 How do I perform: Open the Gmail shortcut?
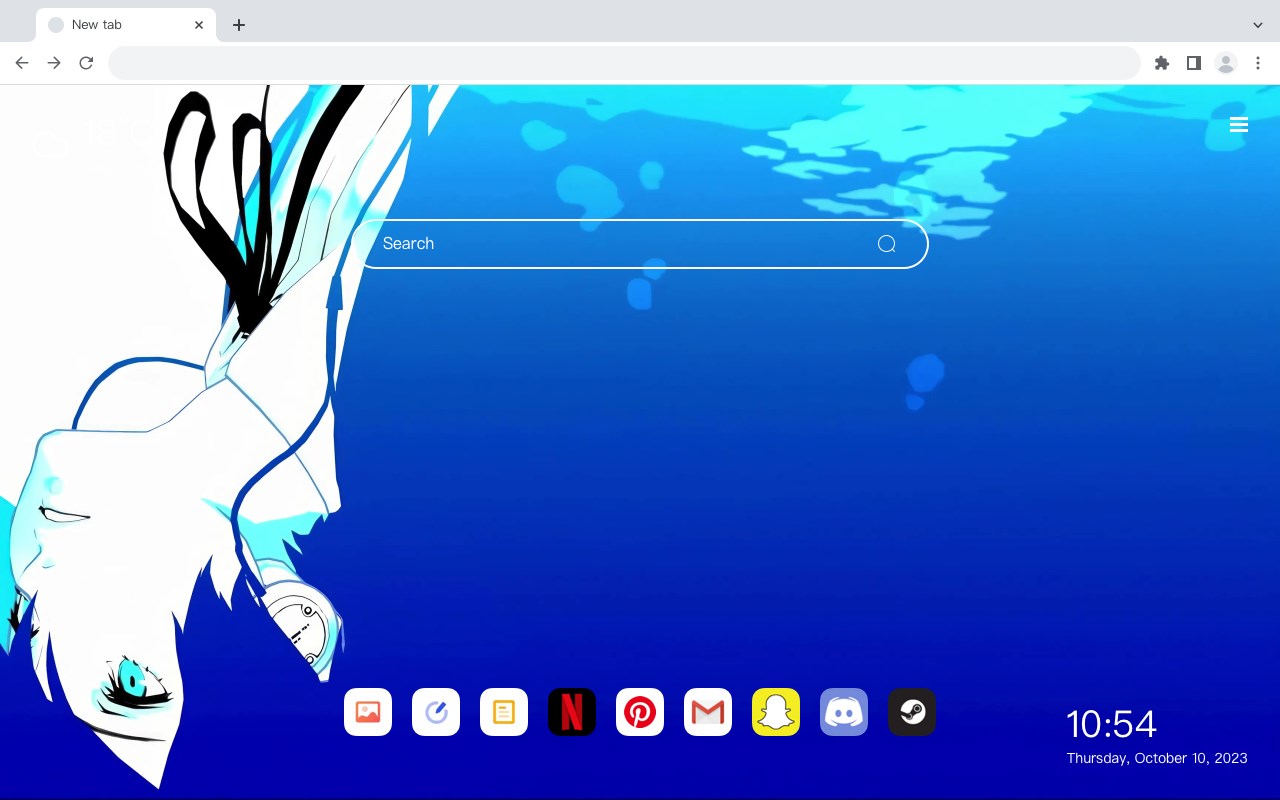[x=708, y=712]
